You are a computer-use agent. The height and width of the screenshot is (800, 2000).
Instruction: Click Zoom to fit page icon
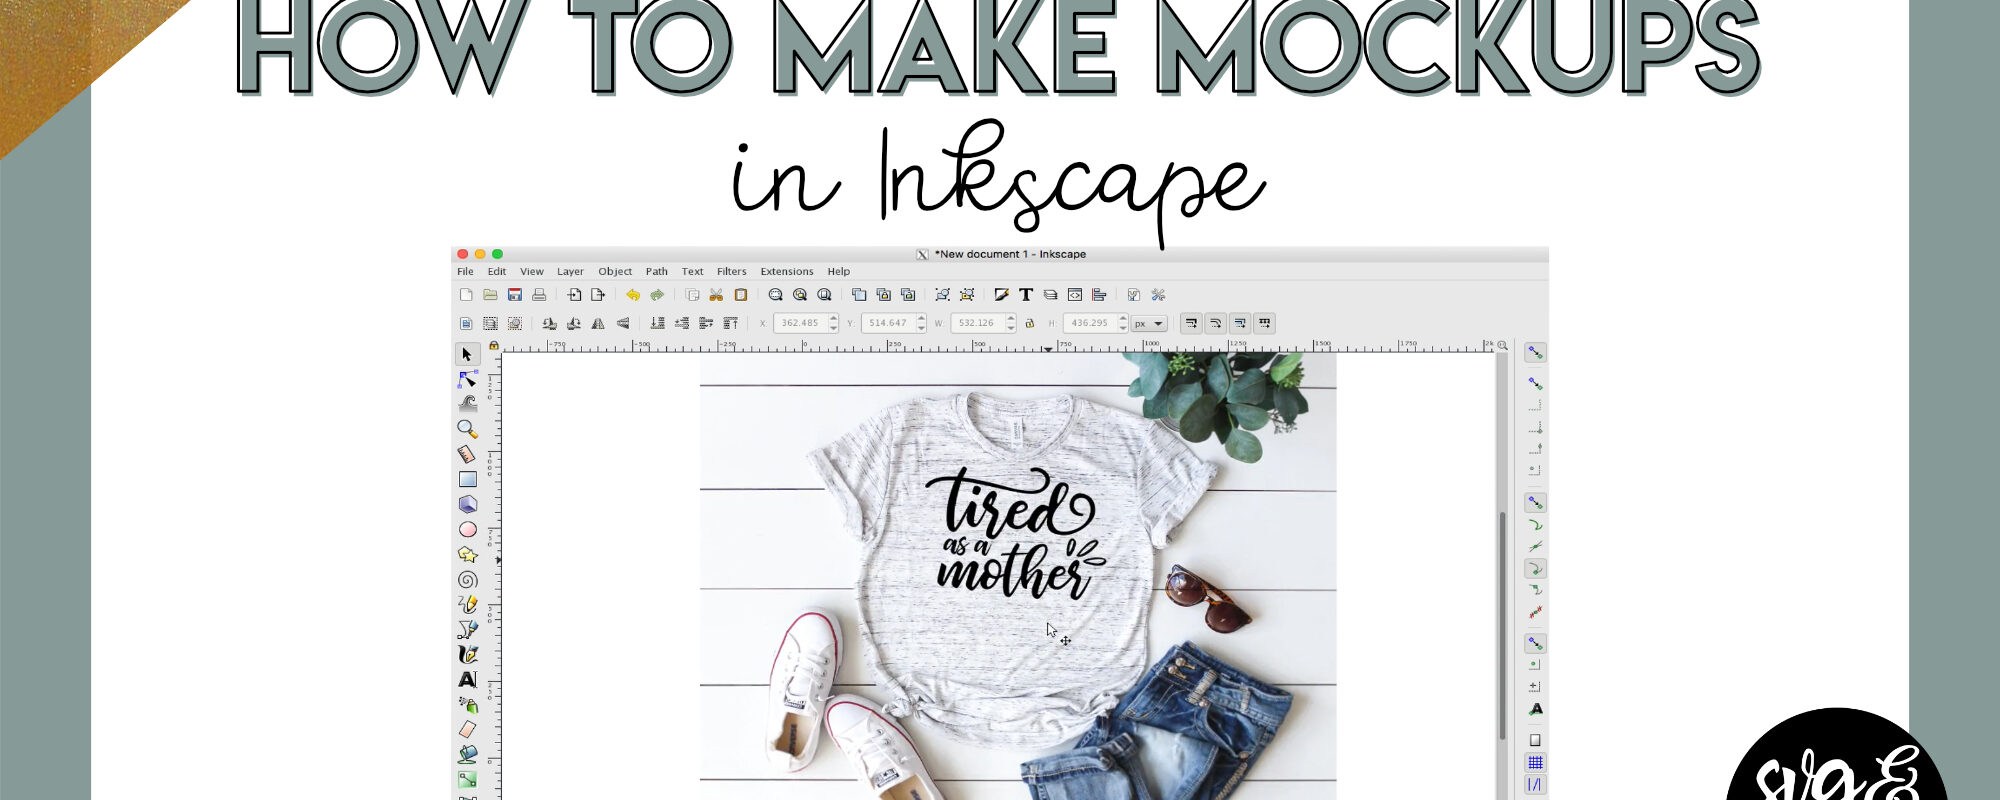pyautogui.click(x=824, y=295)
